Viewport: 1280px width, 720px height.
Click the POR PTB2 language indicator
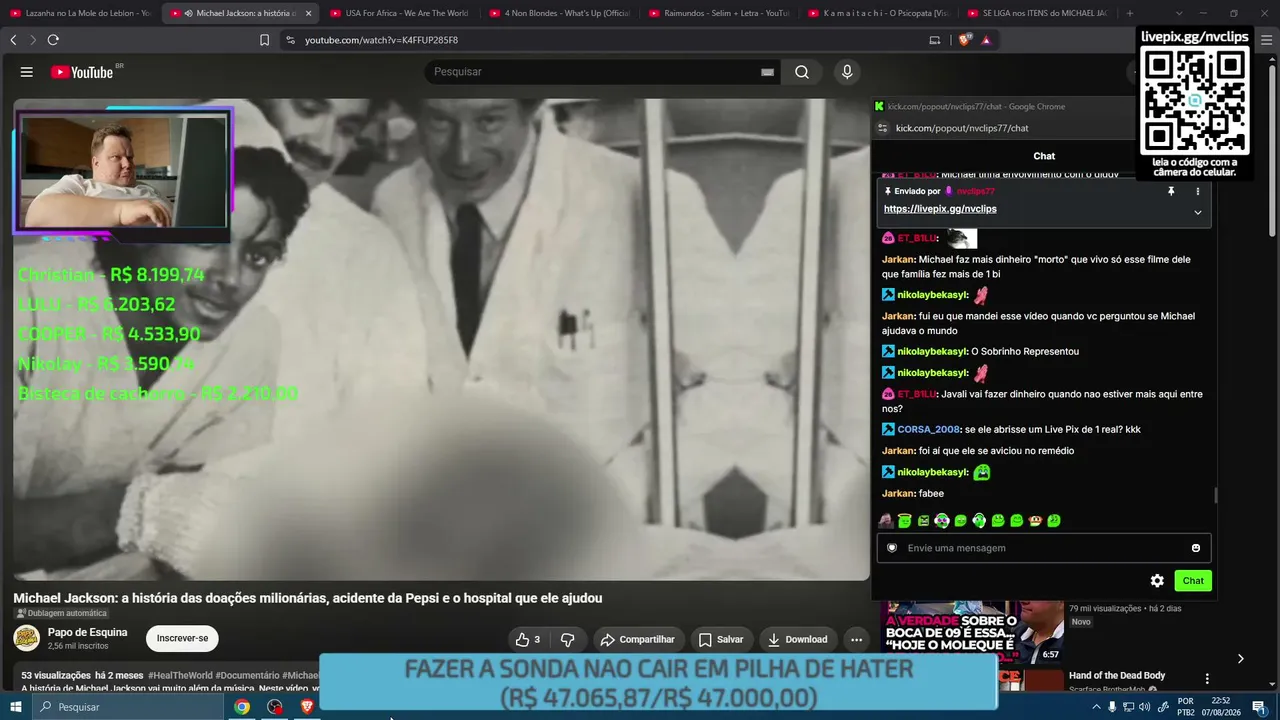coord(1186,707)
